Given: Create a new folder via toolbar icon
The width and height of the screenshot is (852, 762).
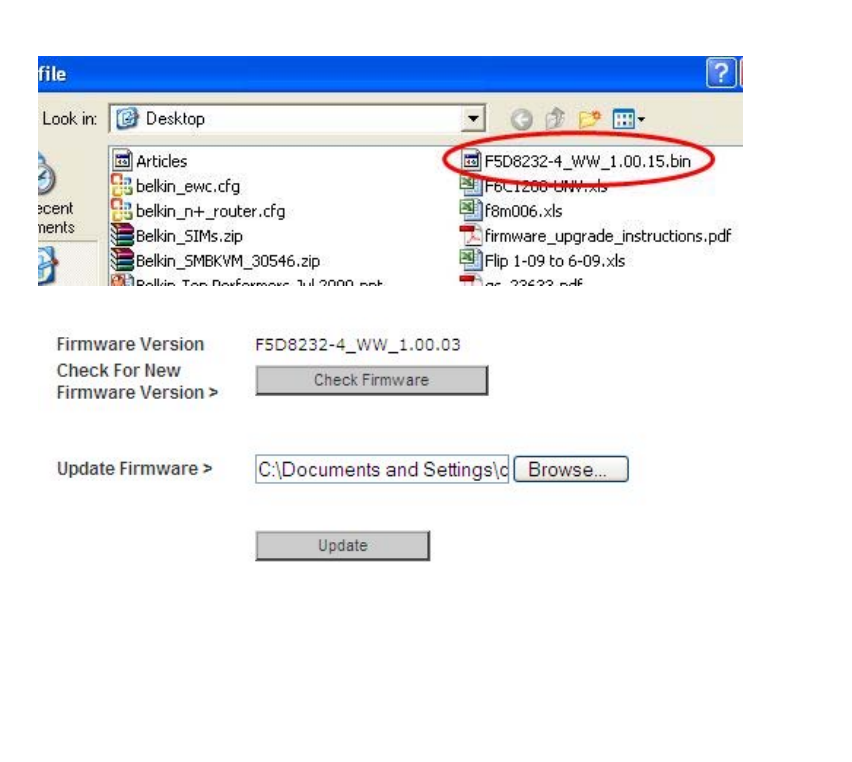Looking at the screenshot, I should tap(589, 118).
